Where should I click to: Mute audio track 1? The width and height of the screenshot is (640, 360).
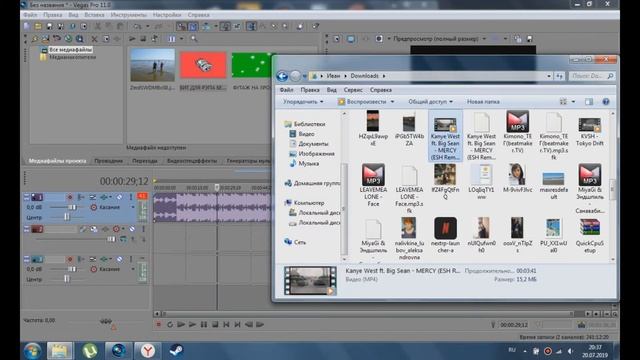coord(120,197)
